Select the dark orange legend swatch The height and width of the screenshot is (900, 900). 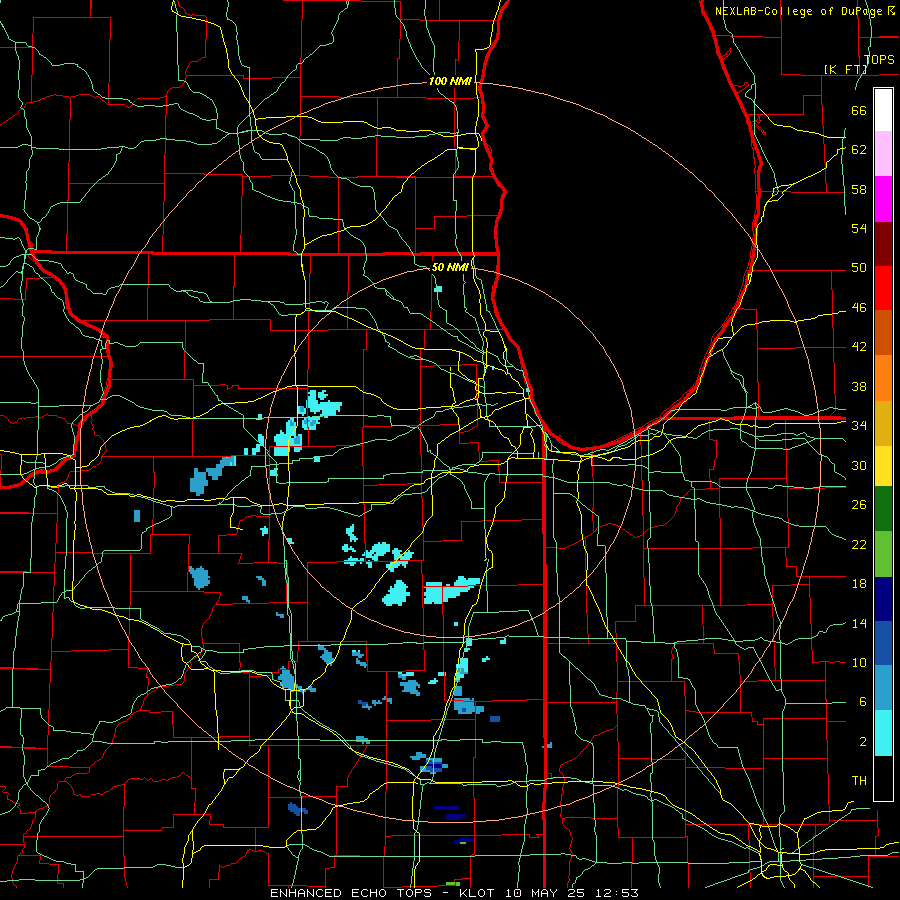click(883, 333)
